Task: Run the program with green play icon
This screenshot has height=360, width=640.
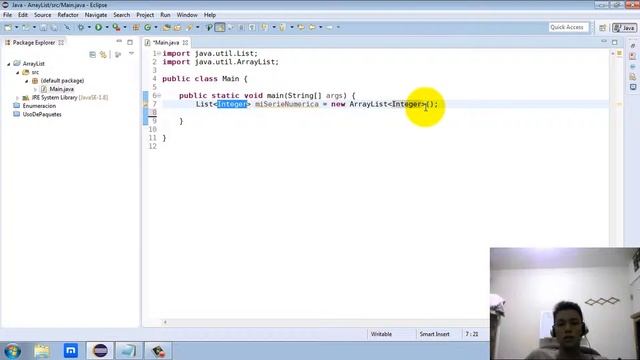Action: coord(98,27)
